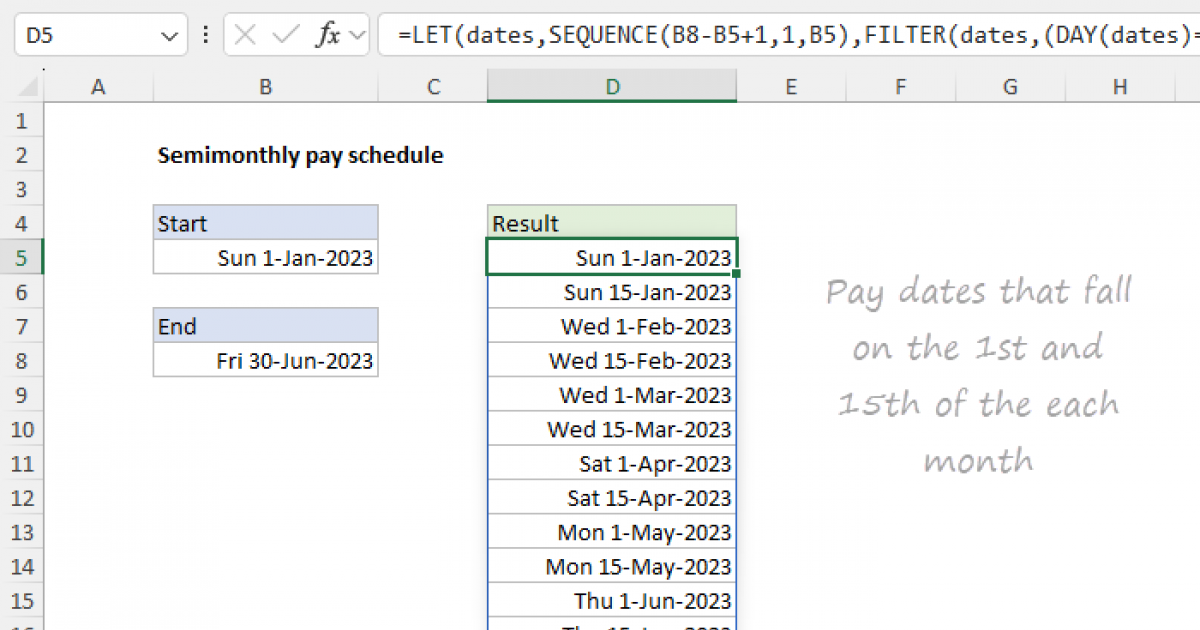The width and height of the screenshot is (1200, 630).
Task: Select the Start label cell B4
Action: [264, 222]
